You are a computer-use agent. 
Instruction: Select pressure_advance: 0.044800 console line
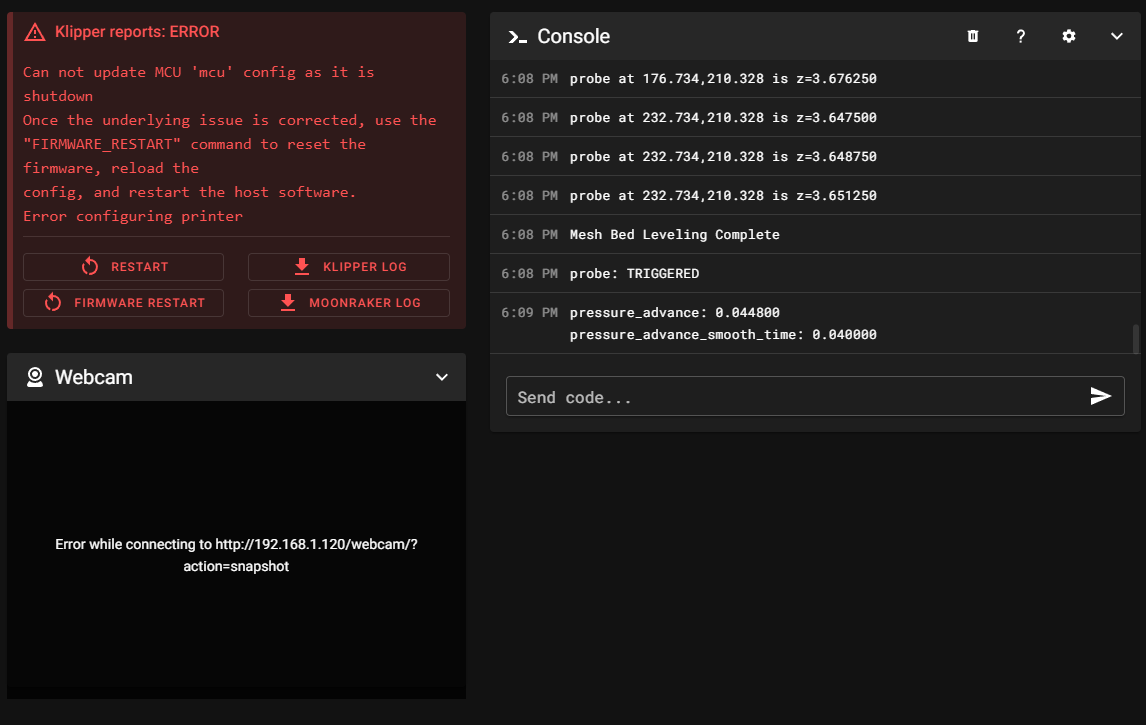(675, 312)
